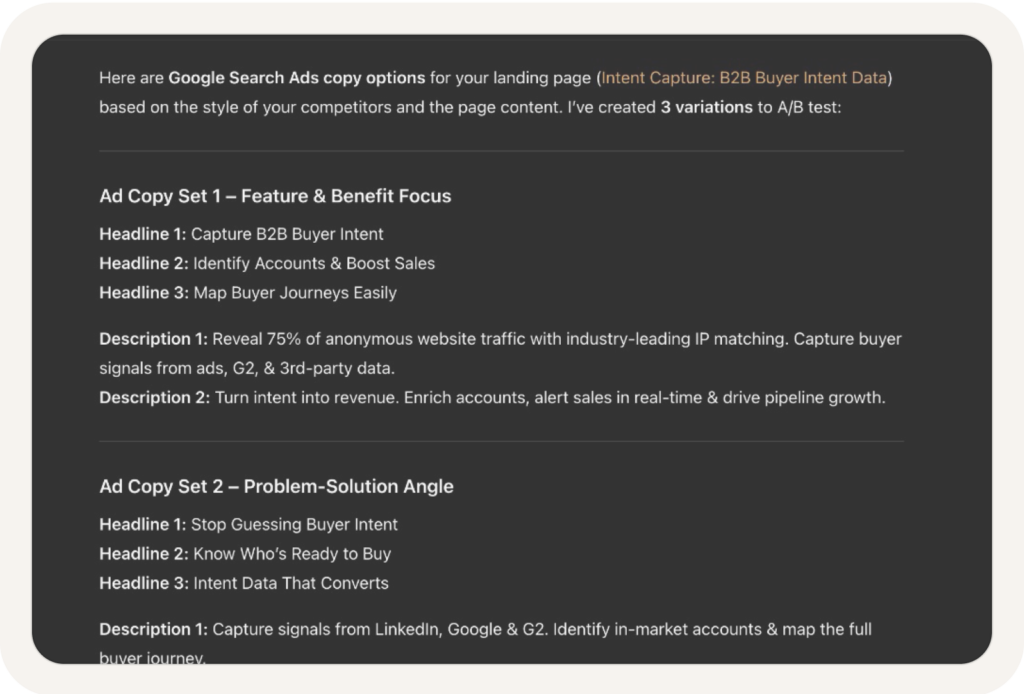Click the 'Description 2:' label in Set 1
1024x694 pixels.
click(x=155, y=398)
